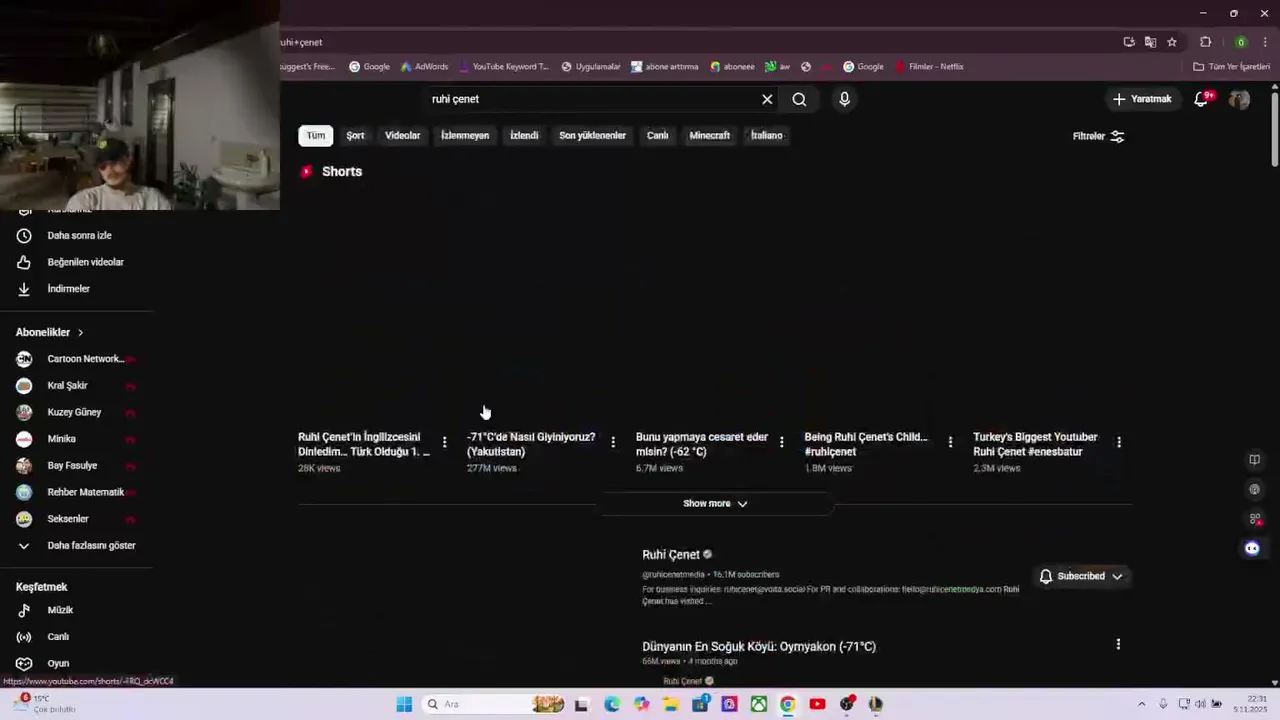Select the İzlendi filter chip
The image size is (1280, 720).
click(x=524, y=135)
